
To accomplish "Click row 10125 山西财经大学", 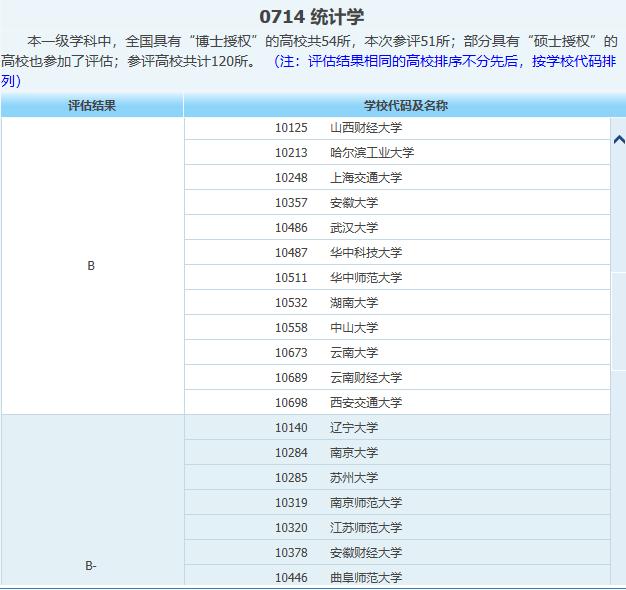I will (397, 128).
